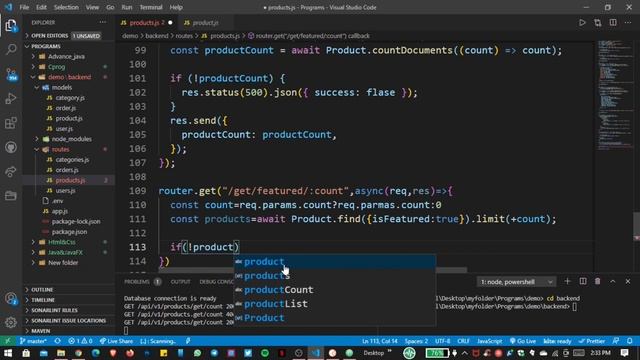
Task: Open Windows Start menu
Action: [8, 353]
